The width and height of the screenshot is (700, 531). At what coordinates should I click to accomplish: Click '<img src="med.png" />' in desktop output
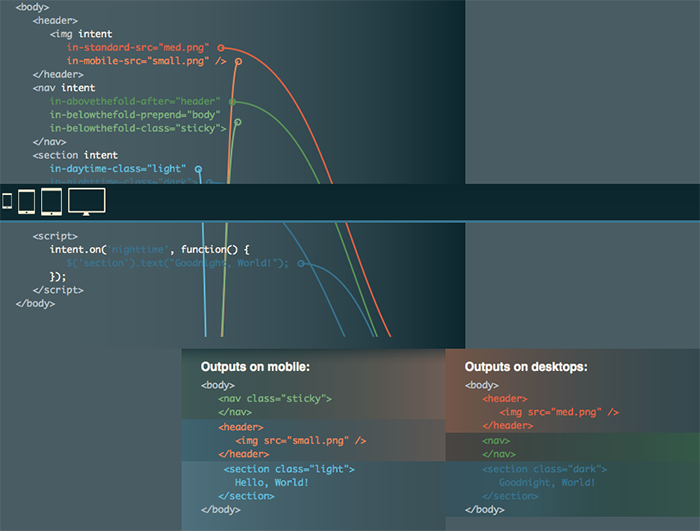(559, 412)
